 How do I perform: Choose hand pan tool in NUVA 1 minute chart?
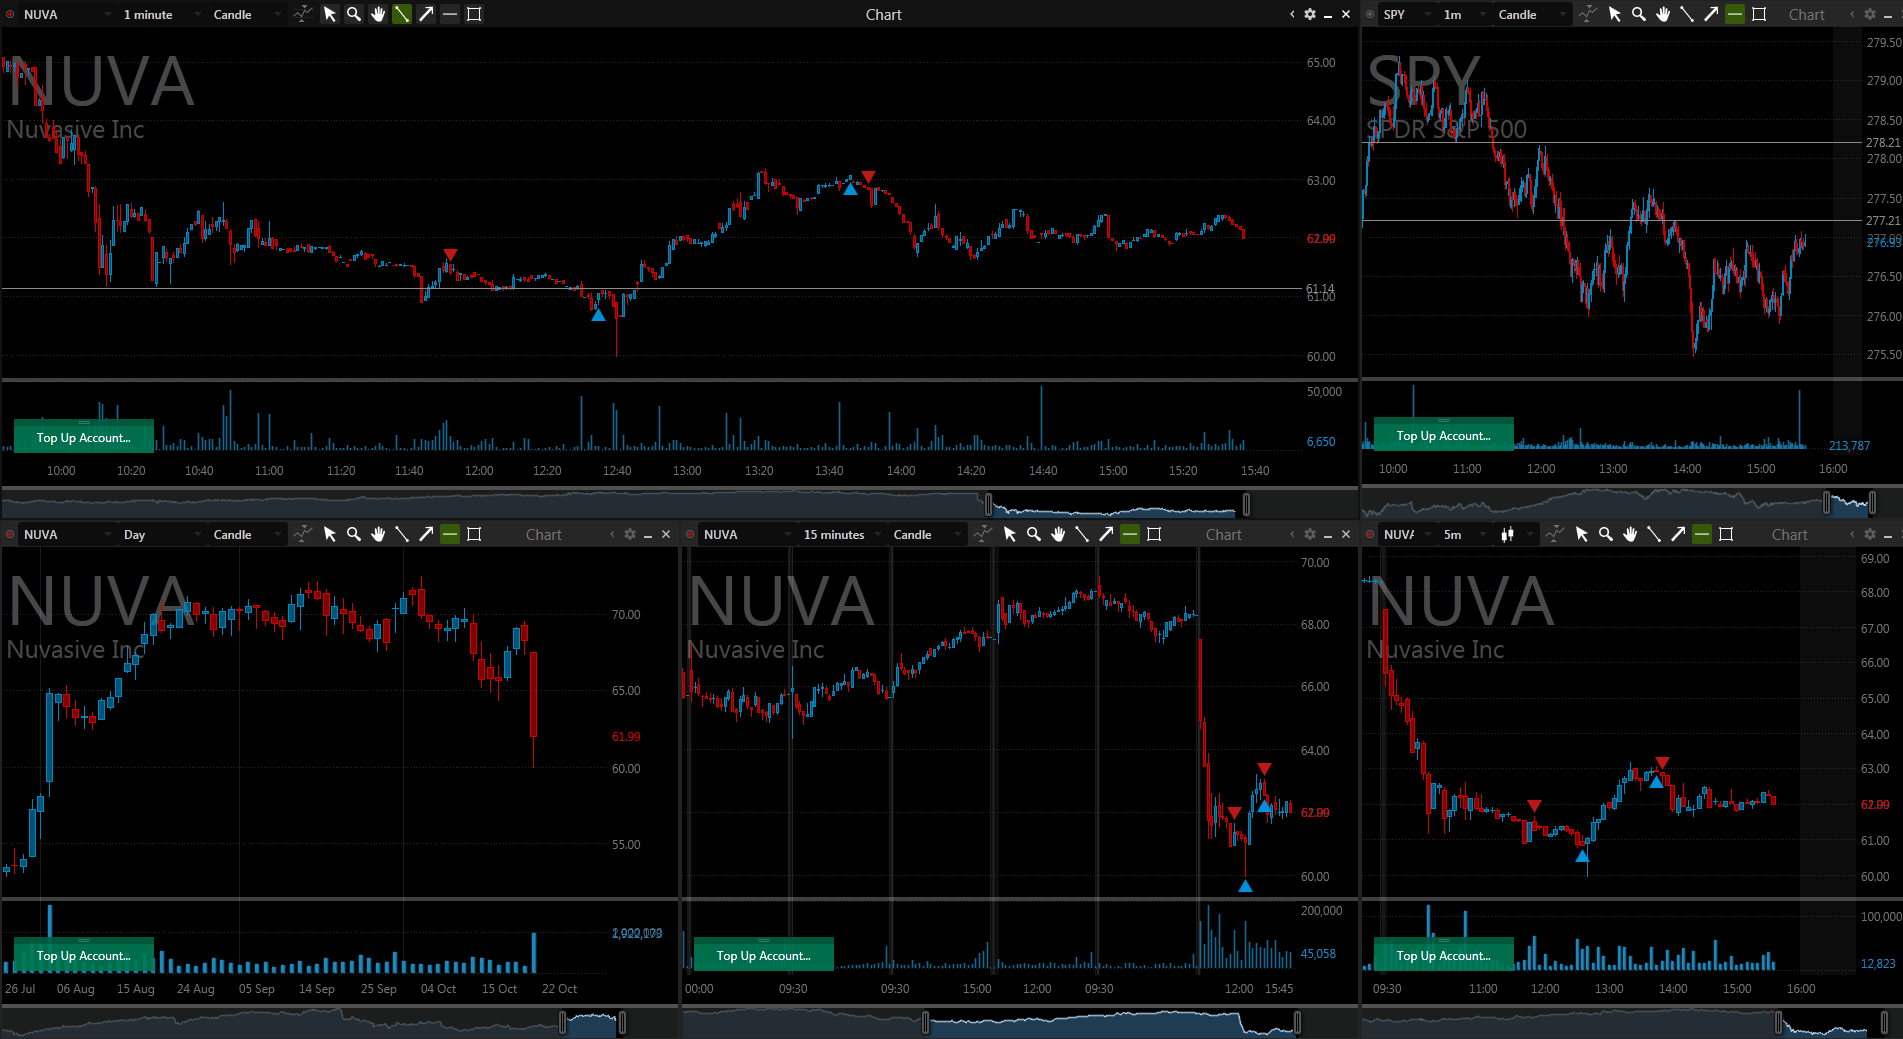[378, 14]
